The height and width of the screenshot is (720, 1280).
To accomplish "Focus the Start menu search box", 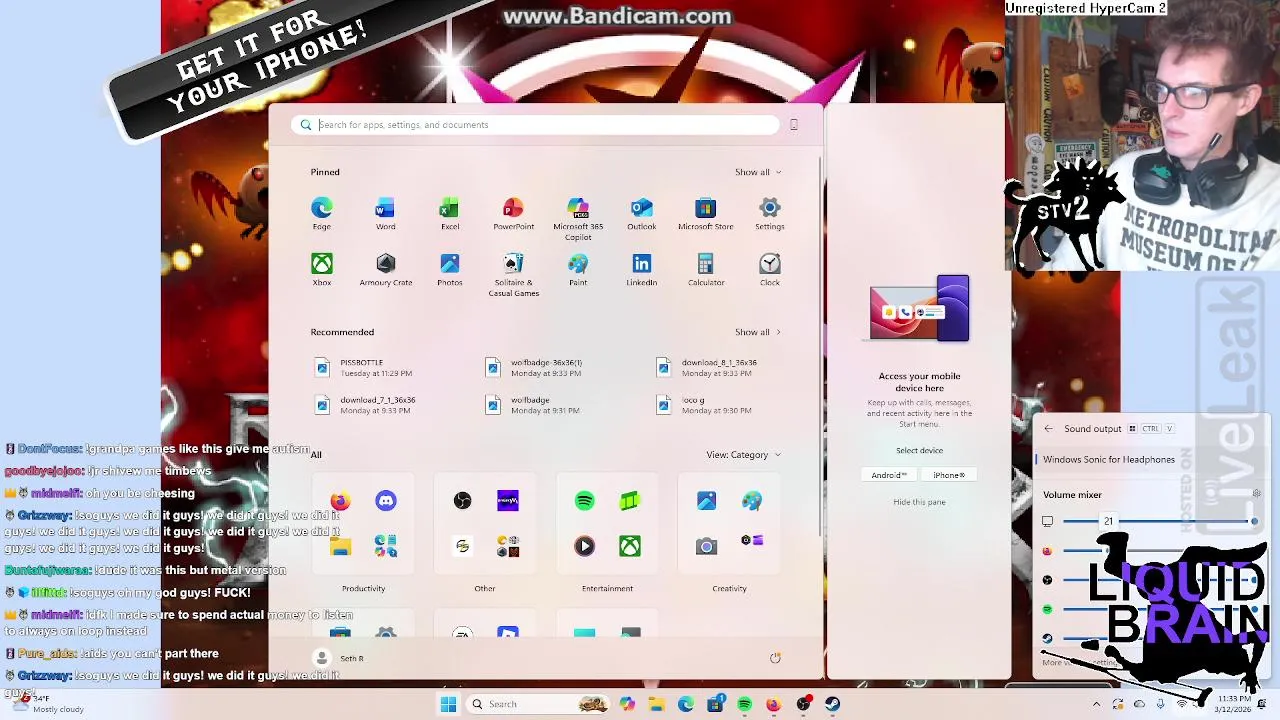I will coord(536,125).
